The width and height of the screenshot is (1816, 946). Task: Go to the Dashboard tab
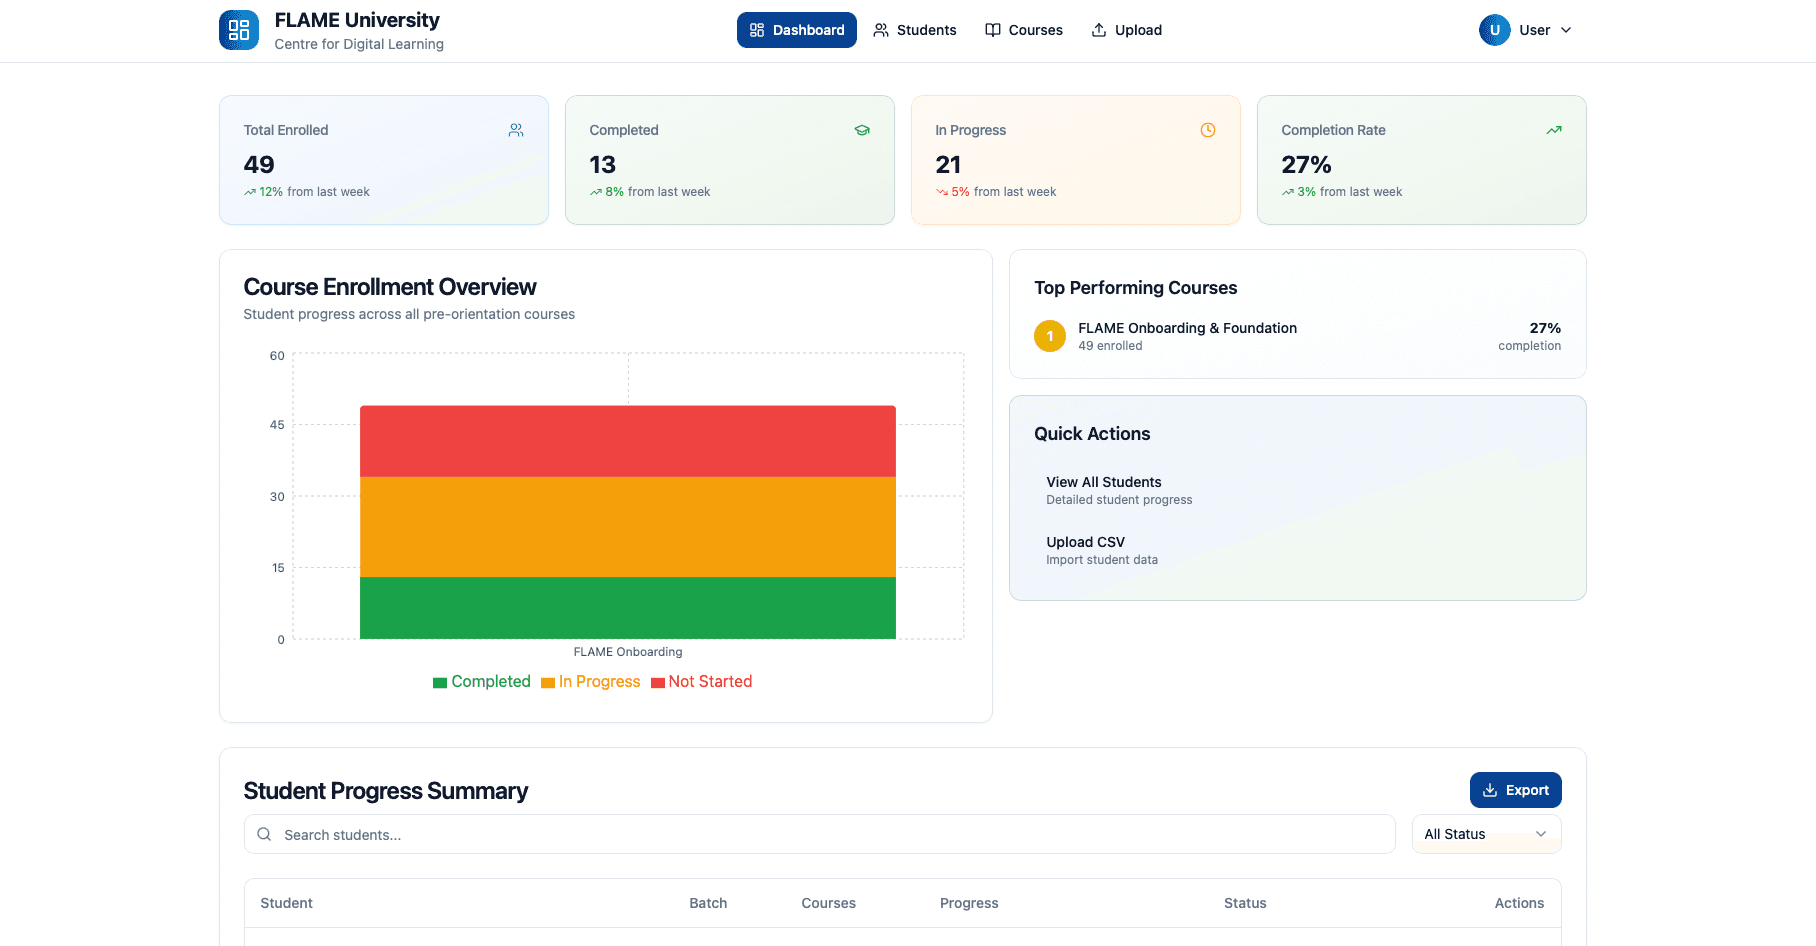click(x=797, y=30)
